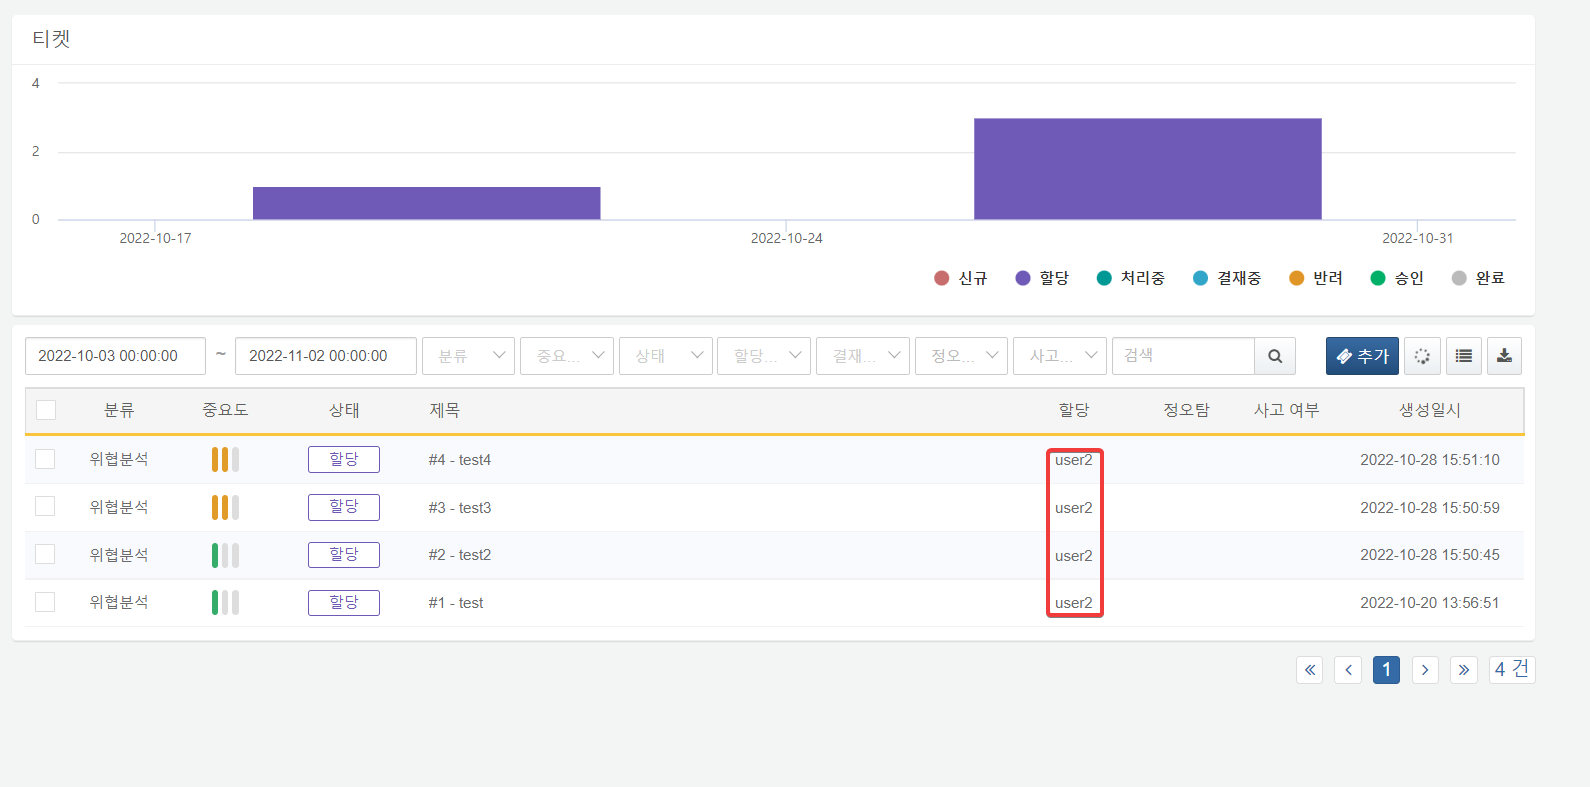Focus the 검색 search input
The width and height of the screenshot is (1590, 787).
tap(1183, 356)
